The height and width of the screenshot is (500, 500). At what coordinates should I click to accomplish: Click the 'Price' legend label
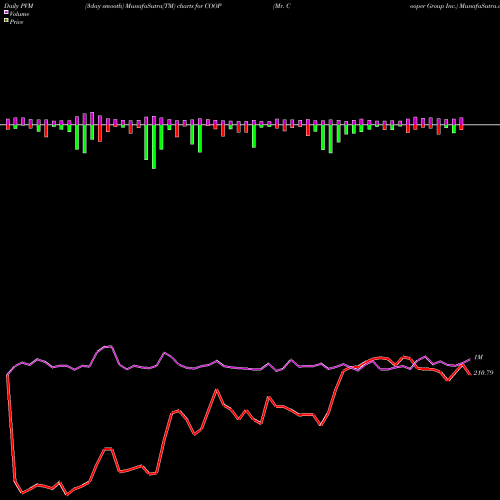[x=16, y=22]
